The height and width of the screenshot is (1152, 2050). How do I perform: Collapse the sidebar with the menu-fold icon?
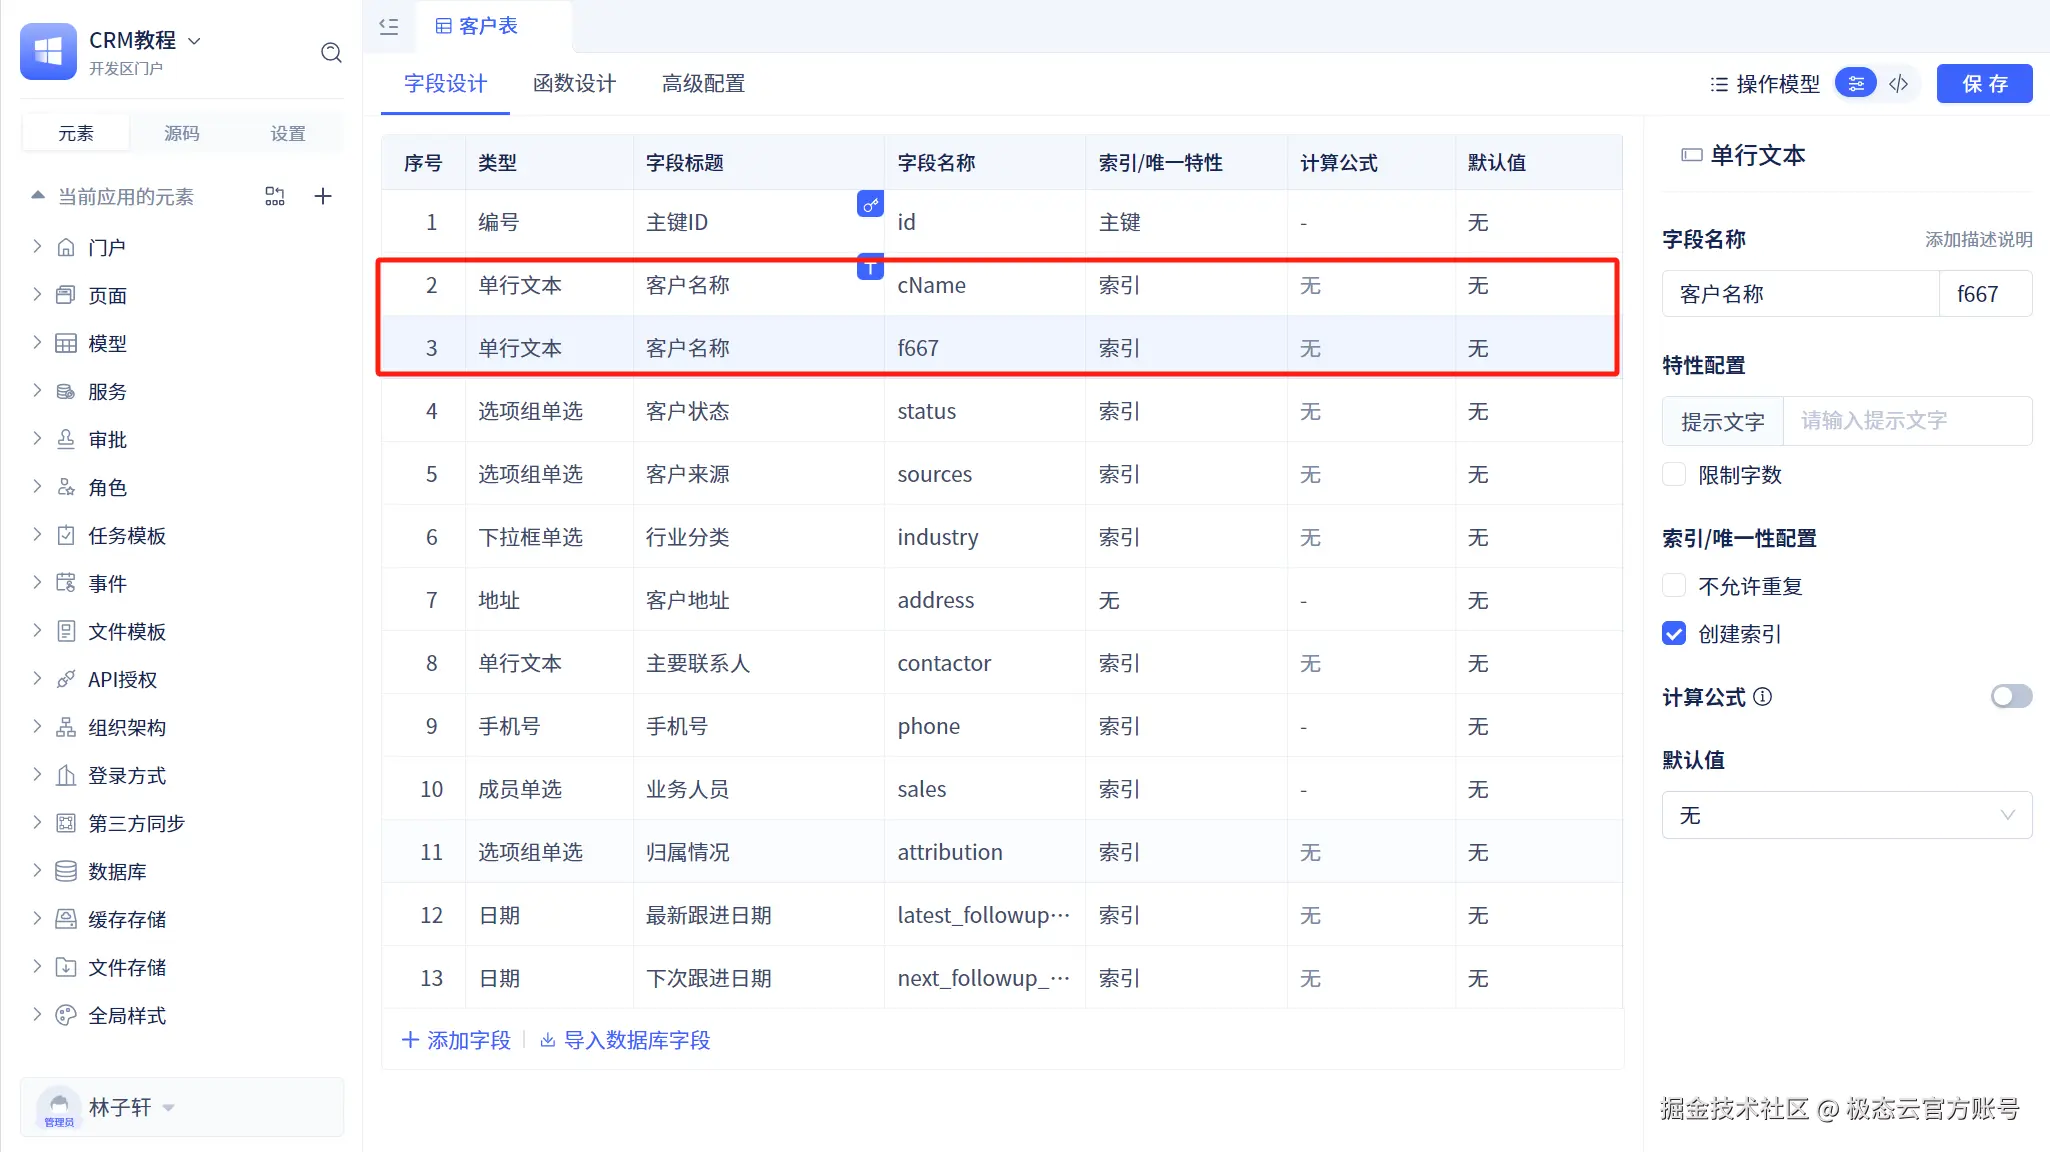(389, 26)
